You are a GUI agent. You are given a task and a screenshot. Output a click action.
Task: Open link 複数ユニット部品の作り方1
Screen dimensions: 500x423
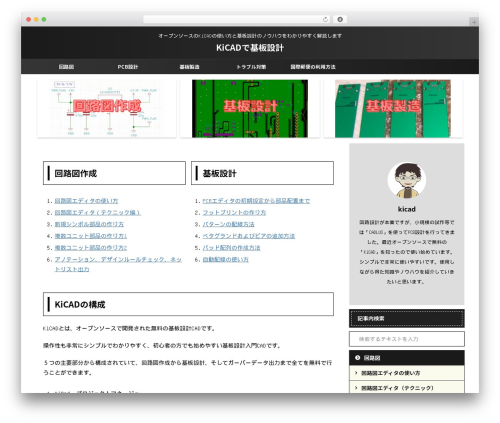point(91,236)
